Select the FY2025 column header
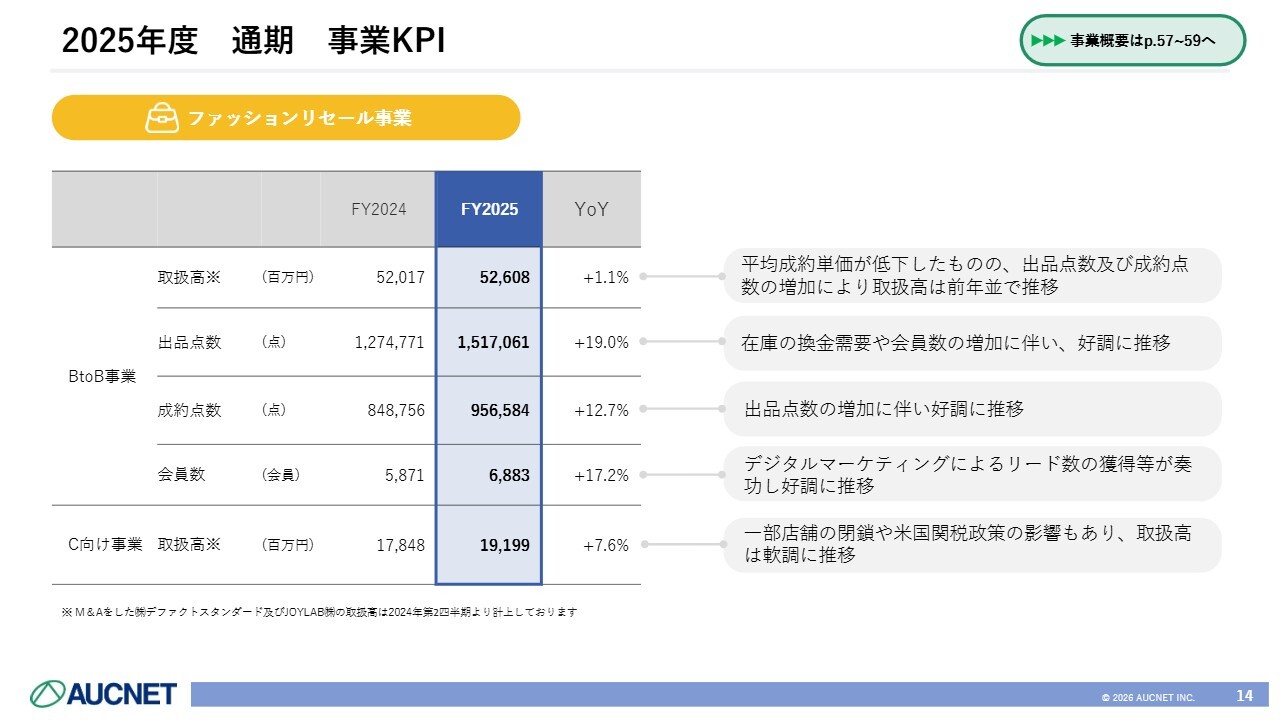Image resolution: width=1280 pixels, height=720 pixels. (489, 209)
